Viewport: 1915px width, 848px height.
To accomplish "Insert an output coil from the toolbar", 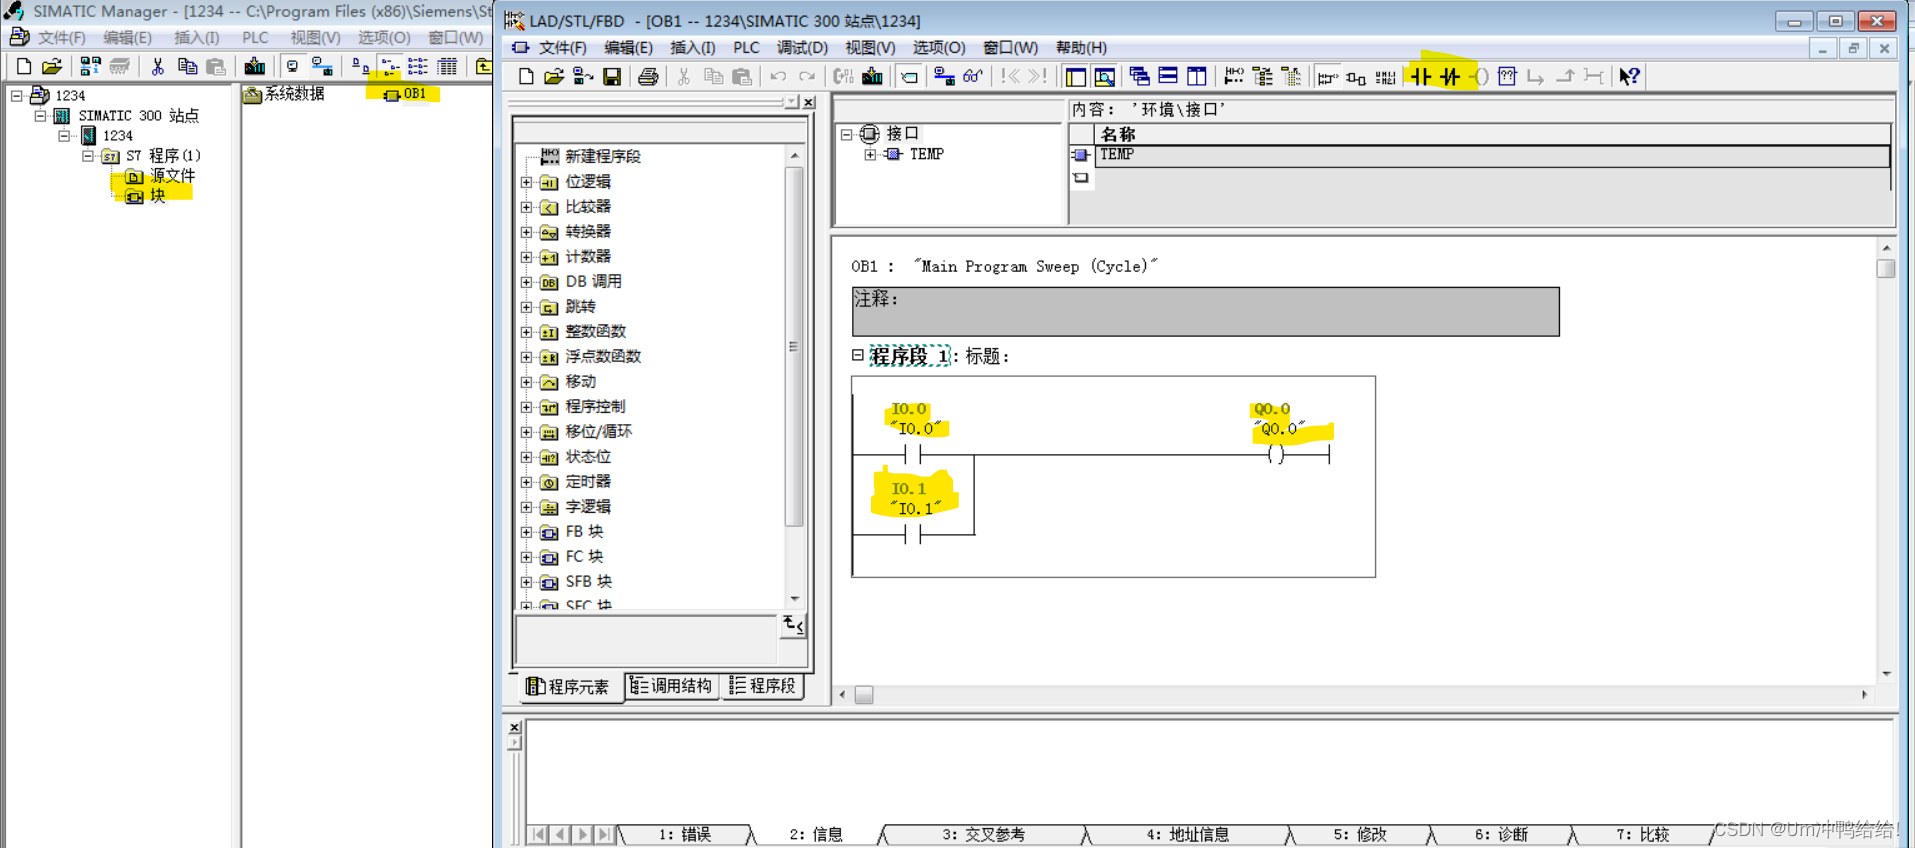I will [1479, 77].
